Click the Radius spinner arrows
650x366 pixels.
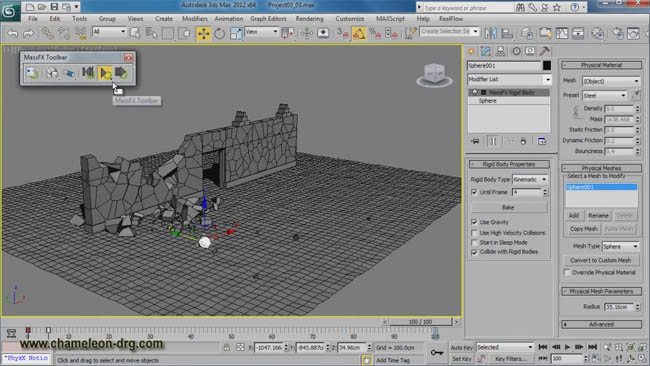click(x=638, y=307)
